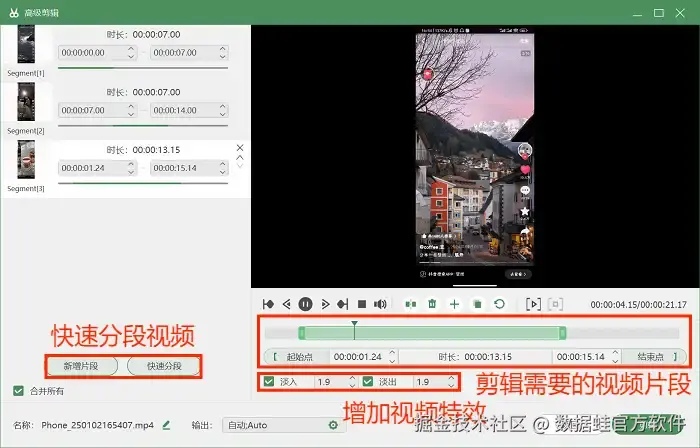Toggle the 淡出 fade-out checkbox

coord(368,382)
